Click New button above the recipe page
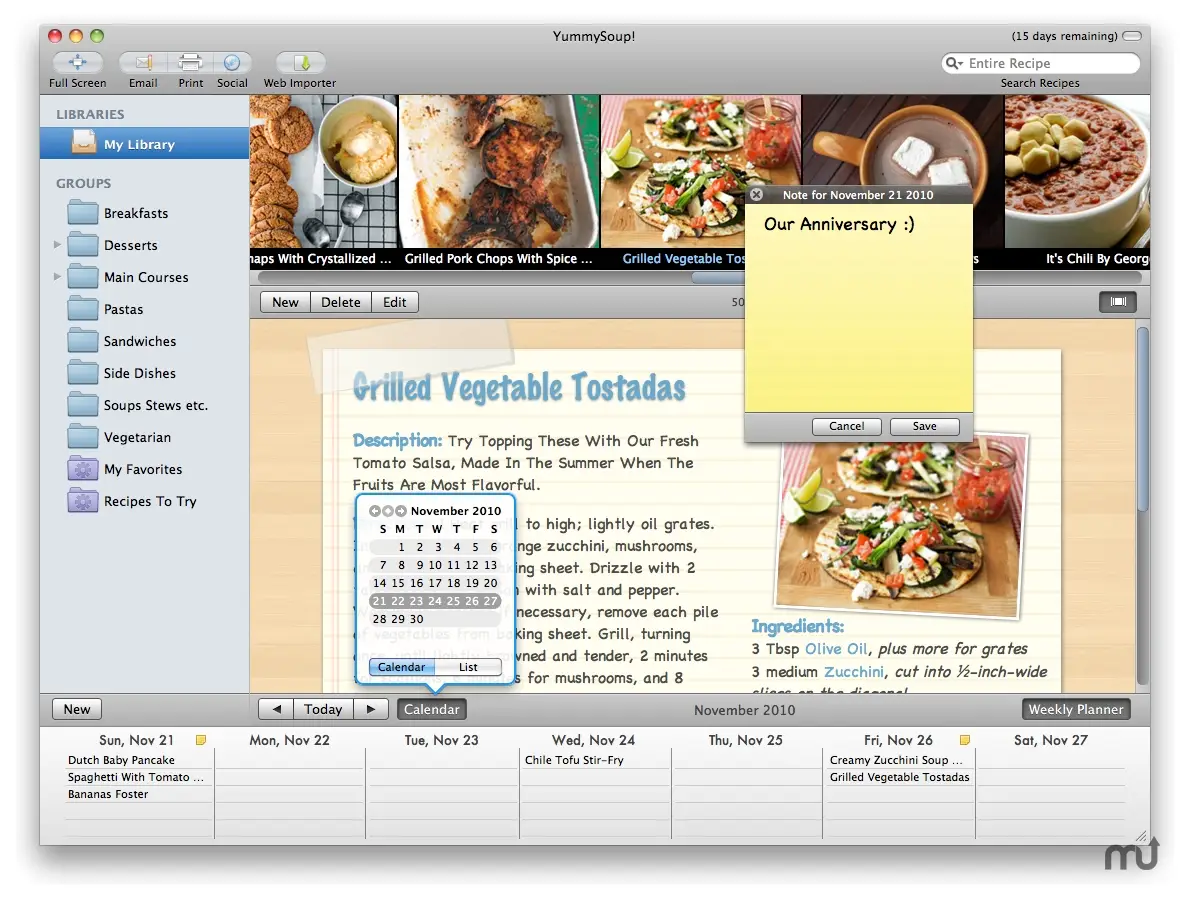Viewport: 1190px width, 900px height. [285, 302]
